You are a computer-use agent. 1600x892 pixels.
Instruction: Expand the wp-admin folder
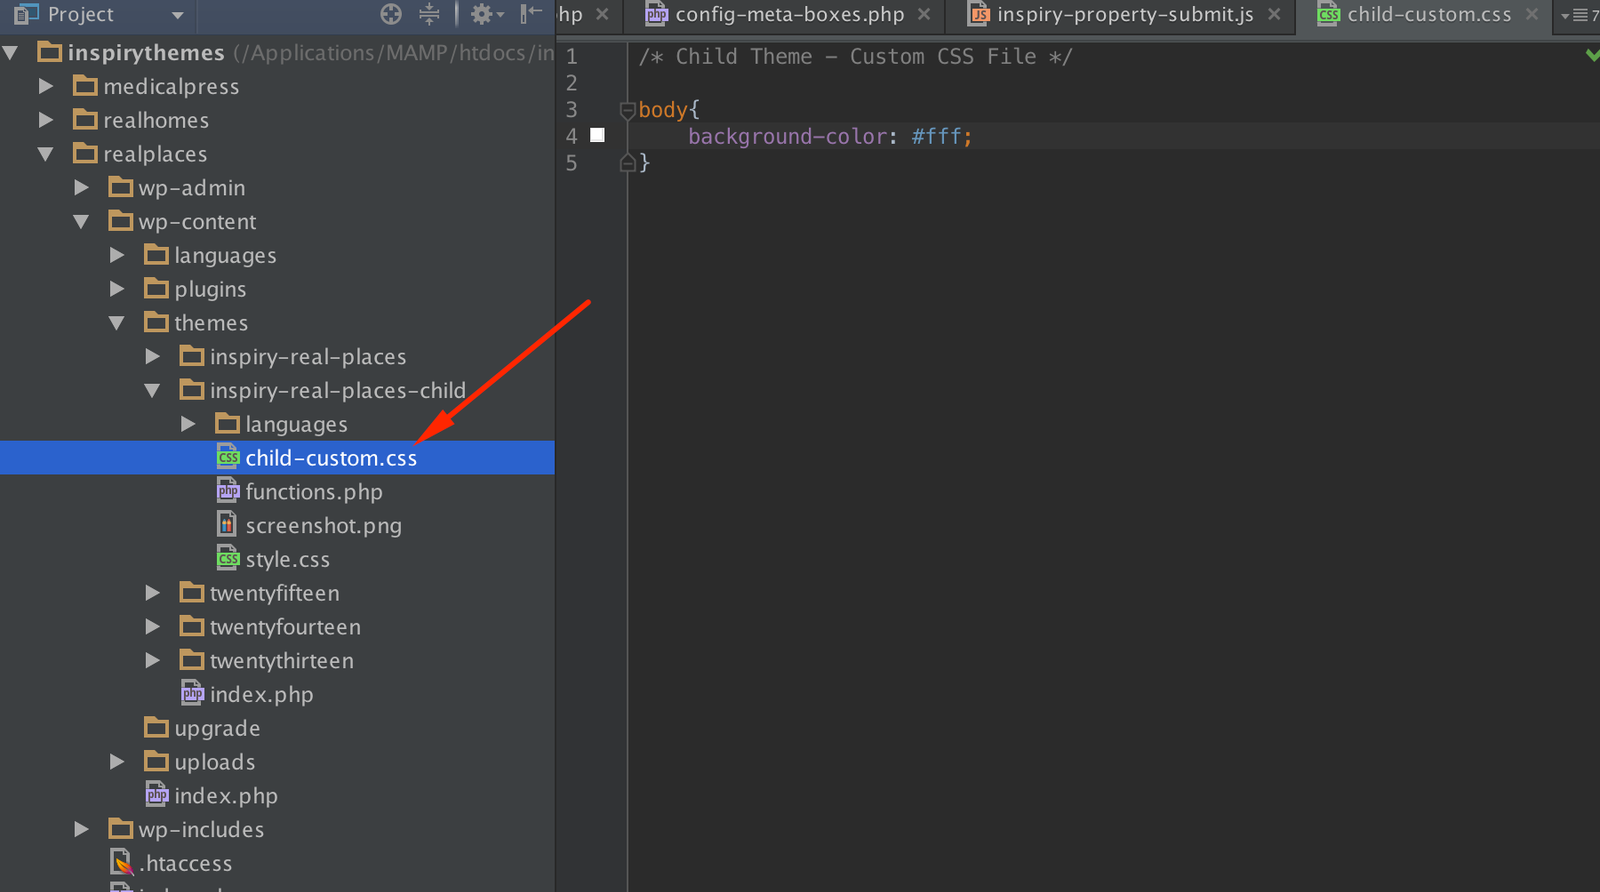click(82, 187)
